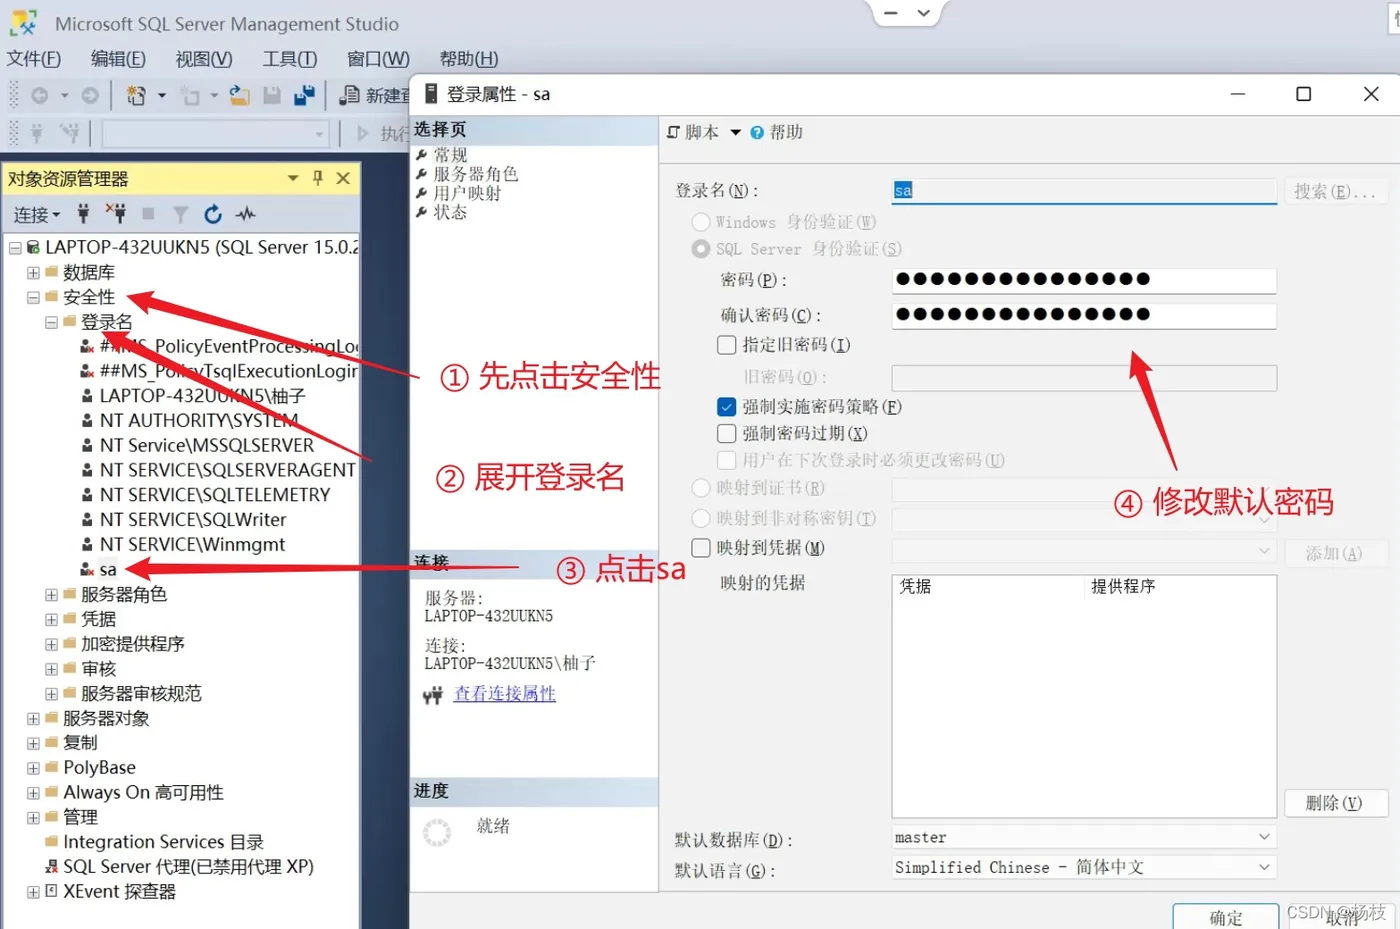The height and width of the screenshot is (929, 1400).
Task: Open the 窗口(W) menu
Action: [x=378, y=59]
